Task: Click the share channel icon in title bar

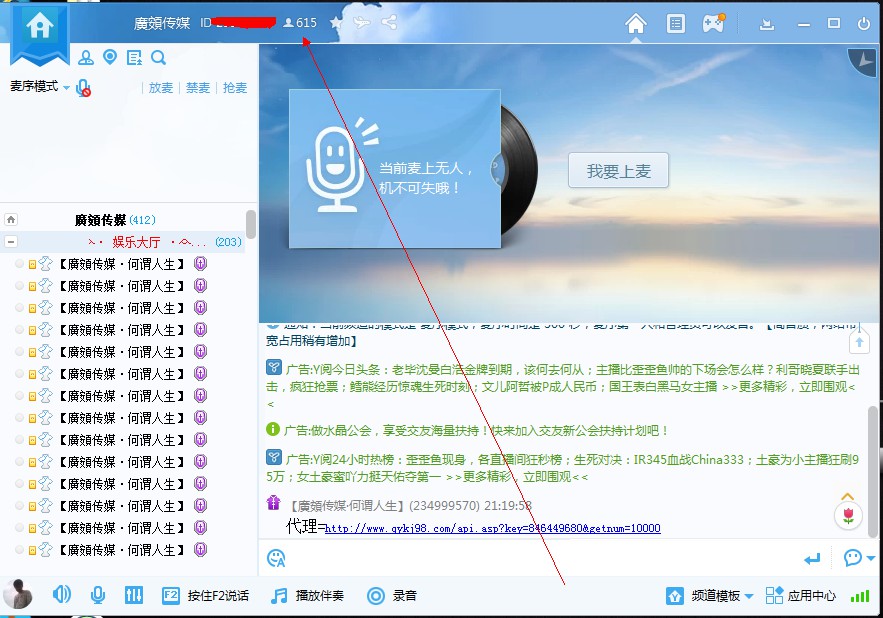Action: pos(389,22)
